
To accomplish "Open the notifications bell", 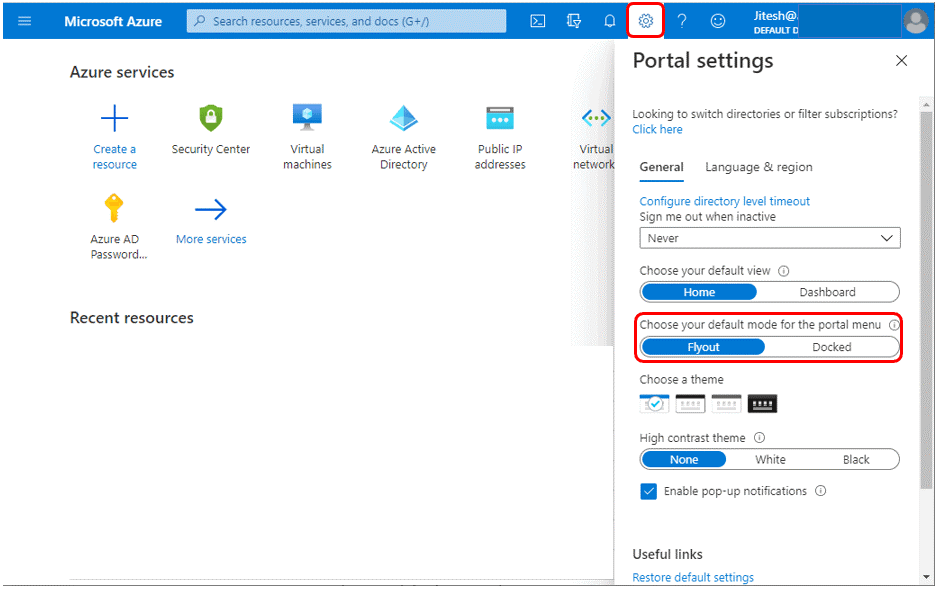I will [x=610, y=22].
